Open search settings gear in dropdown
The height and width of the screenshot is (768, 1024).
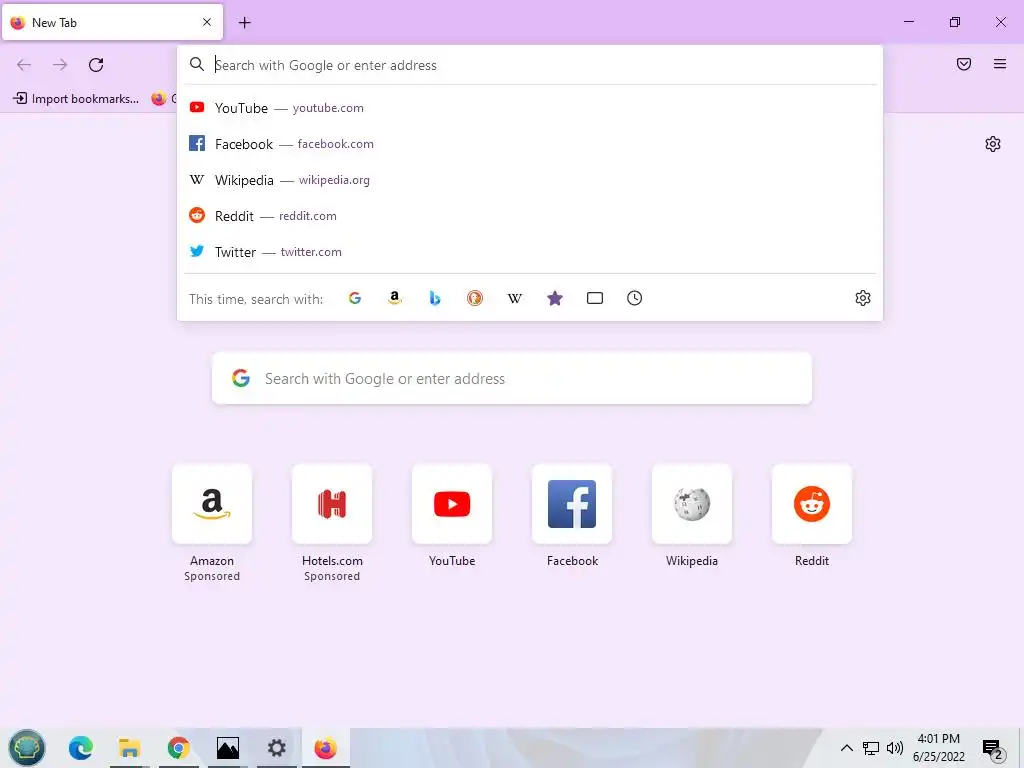[x=863, y=298]
